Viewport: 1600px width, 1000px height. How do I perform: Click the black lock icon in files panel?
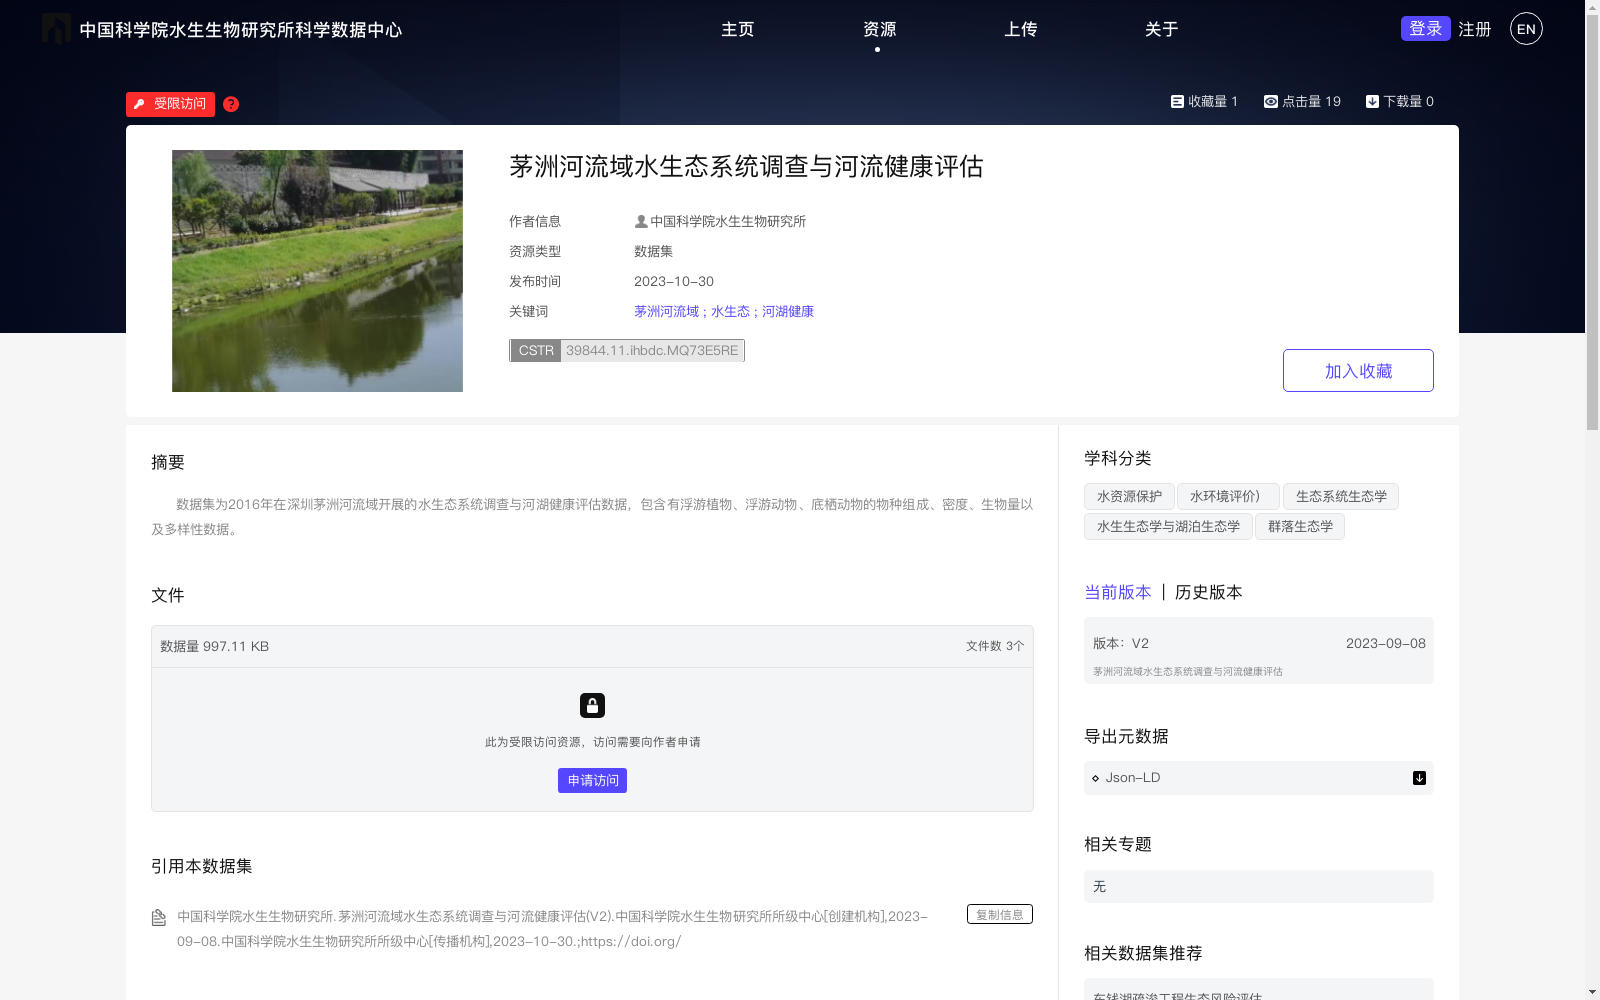coord(592,706)
